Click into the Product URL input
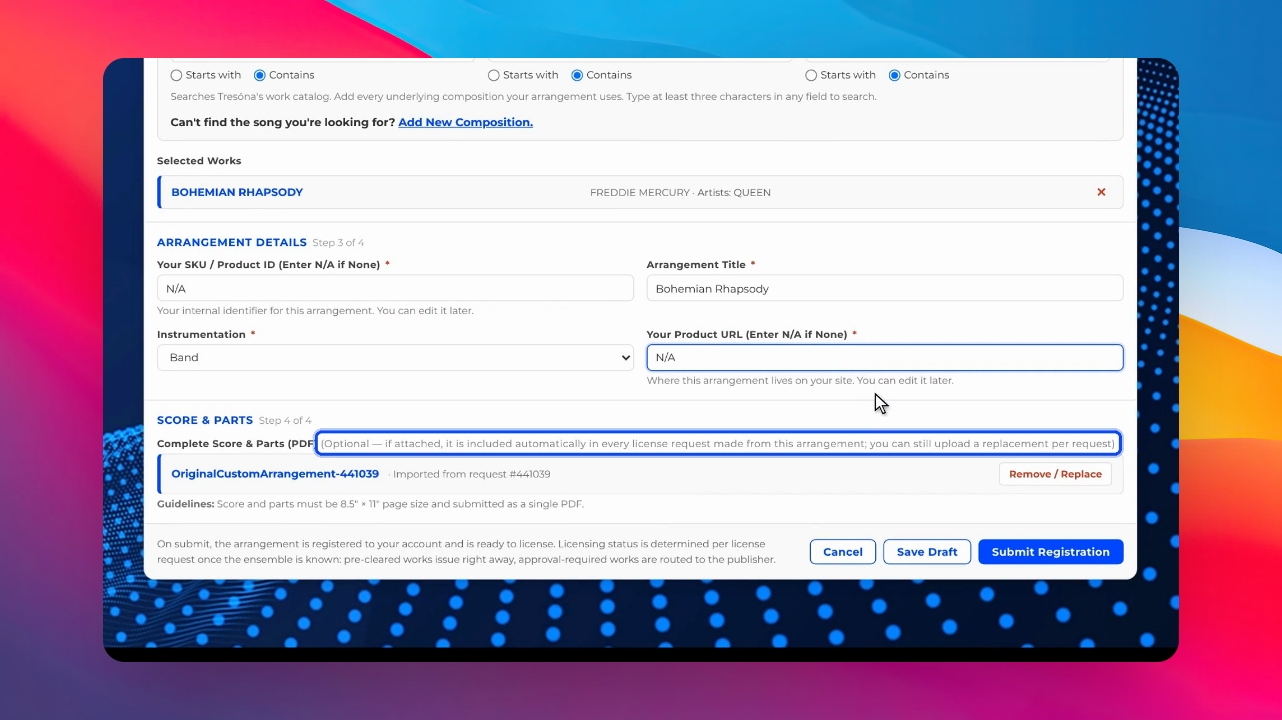1282x720 pixels. [x=885, y=357]
